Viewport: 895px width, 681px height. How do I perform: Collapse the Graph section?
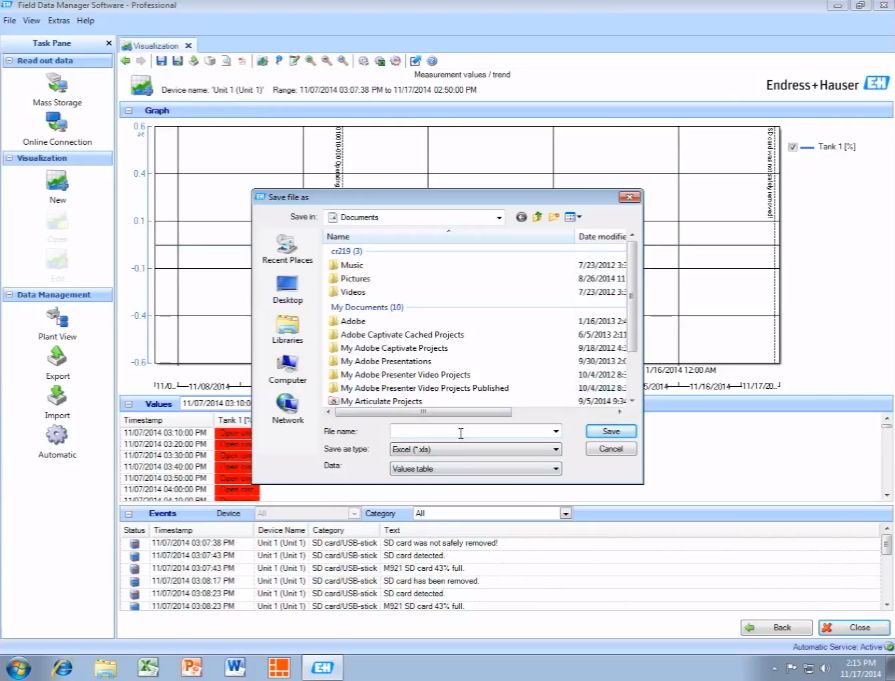pos(128,111)
